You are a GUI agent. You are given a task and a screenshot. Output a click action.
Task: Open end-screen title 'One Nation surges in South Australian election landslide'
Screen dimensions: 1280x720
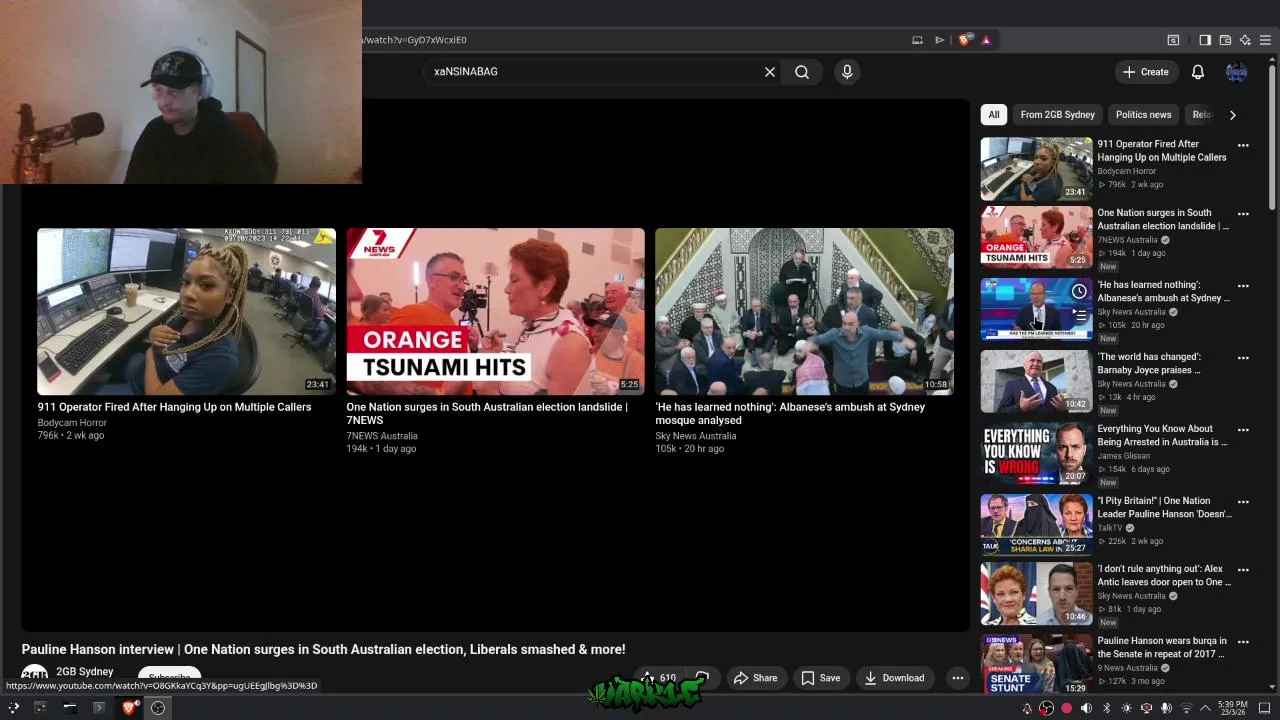(486, 414)
